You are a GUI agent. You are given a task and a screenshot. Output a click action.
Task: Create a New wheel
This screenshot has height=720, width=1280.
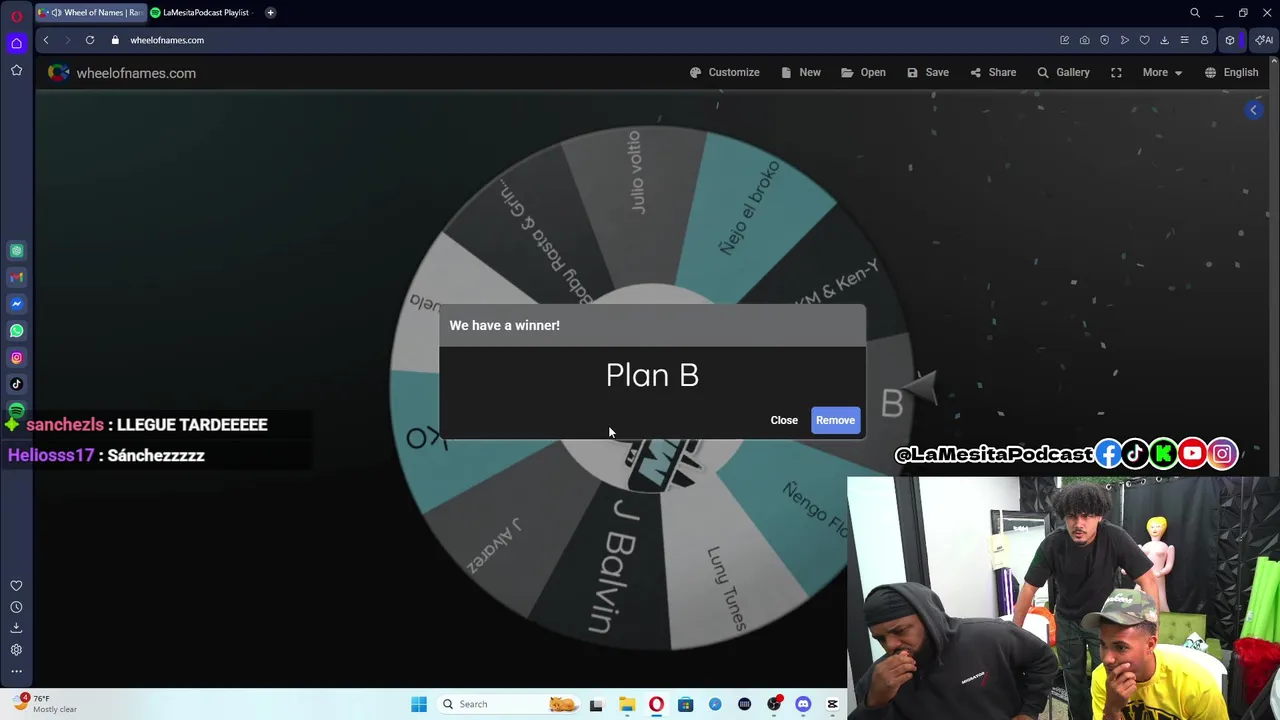(x=800, y=72)
